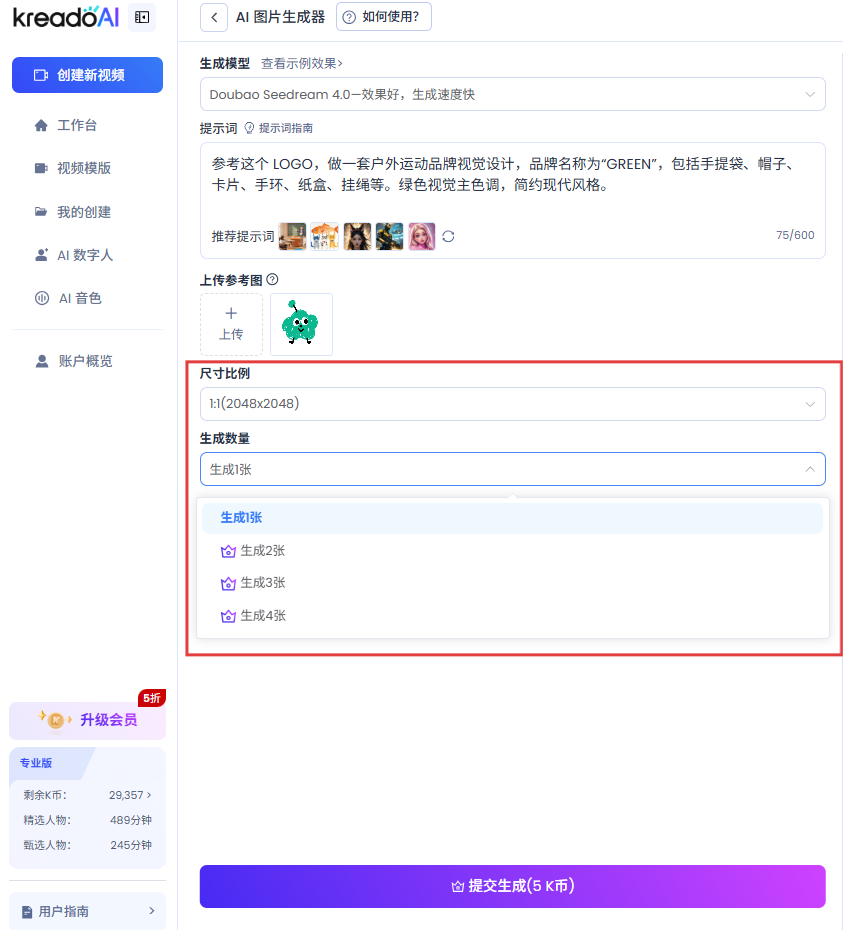Choose 生成3张 from the list
This screenshot has width=843, height=930.
pyautogui.click(x=263, y=583)
